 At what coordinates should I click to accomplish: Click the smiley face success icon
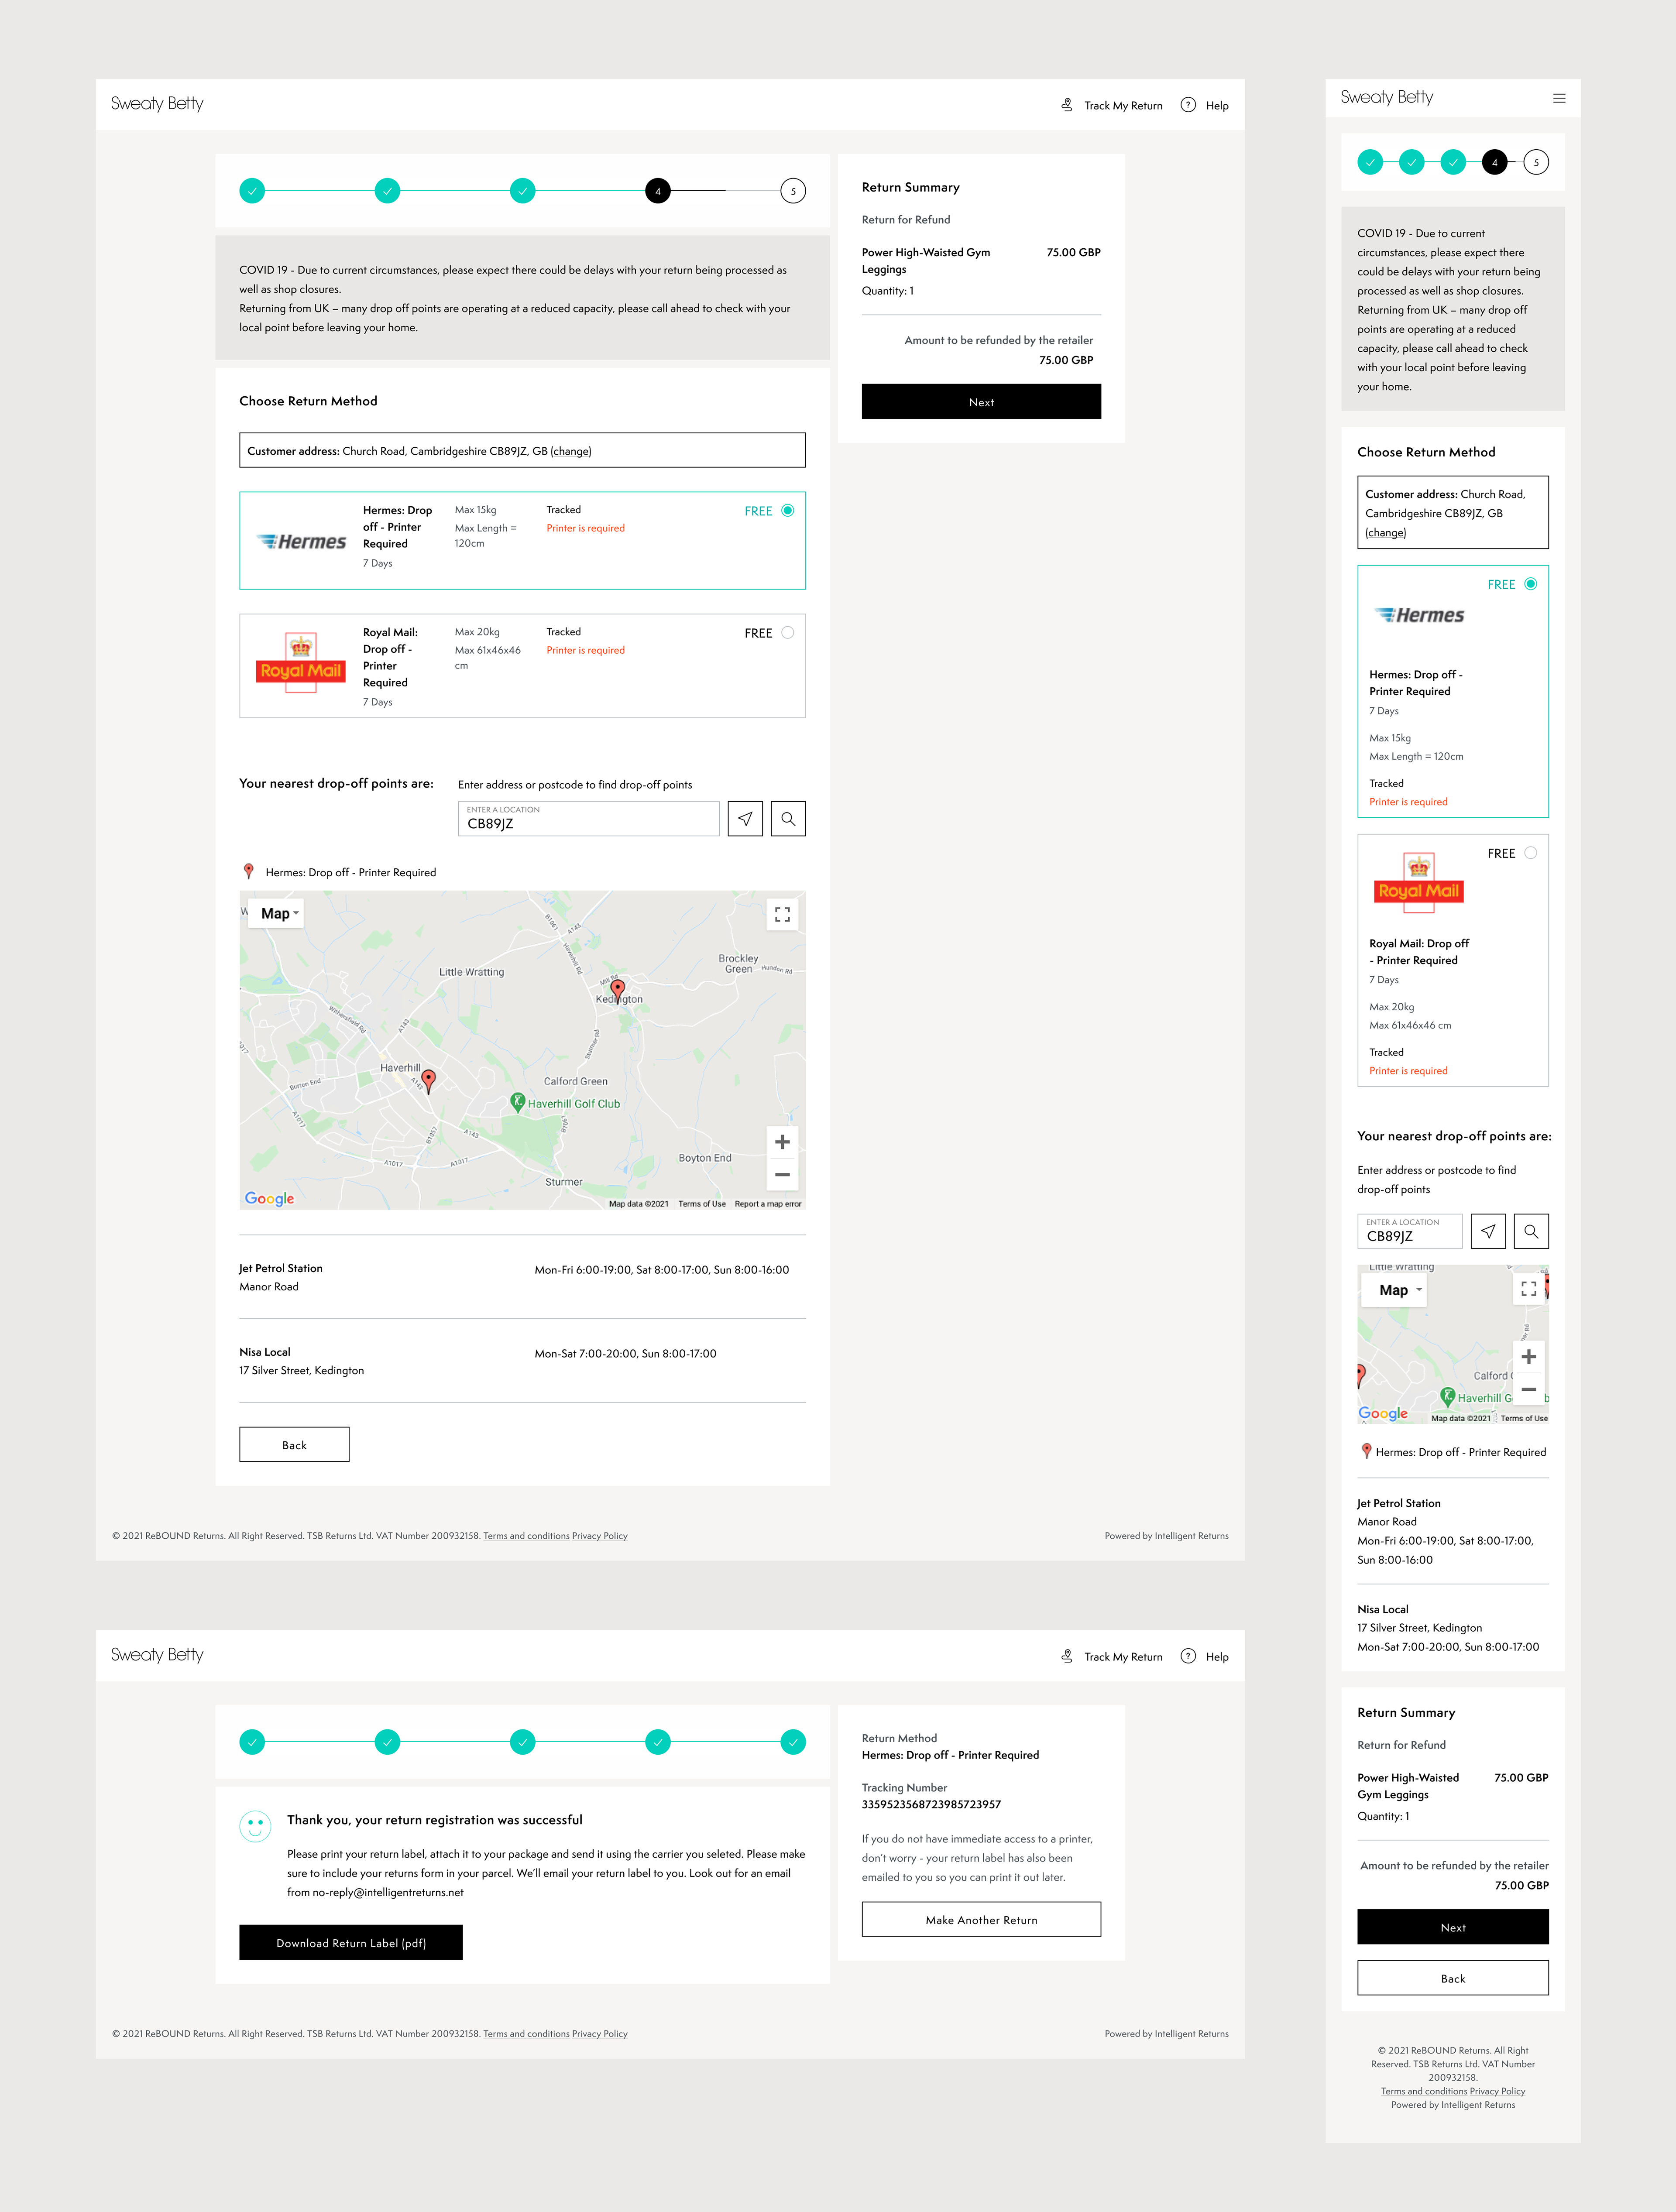tap(255, 1826)
